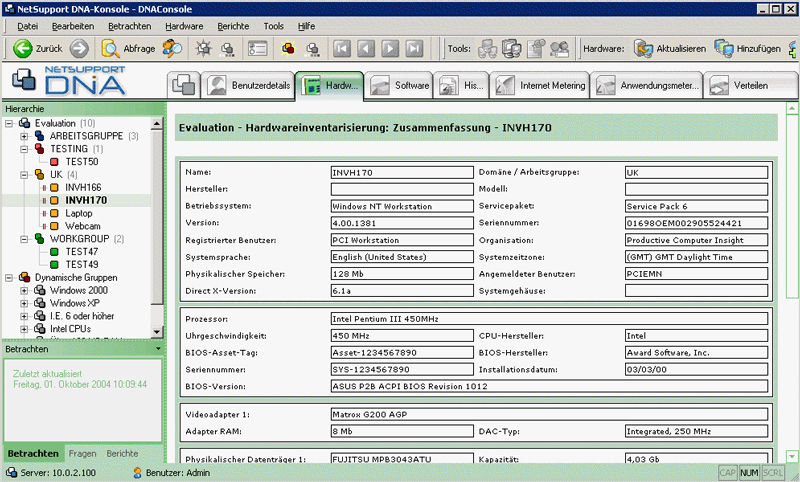Viewport: 800px width, 482px height.
Task: Click Hardware Hinzufügen button
Action: 747,48
